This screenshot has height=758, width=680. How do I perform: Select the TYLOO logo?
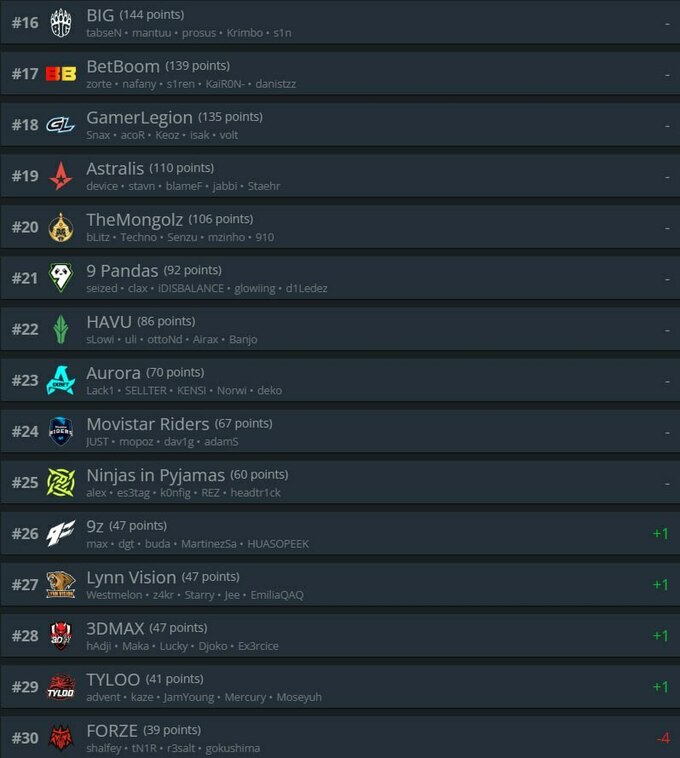point(61,687)
